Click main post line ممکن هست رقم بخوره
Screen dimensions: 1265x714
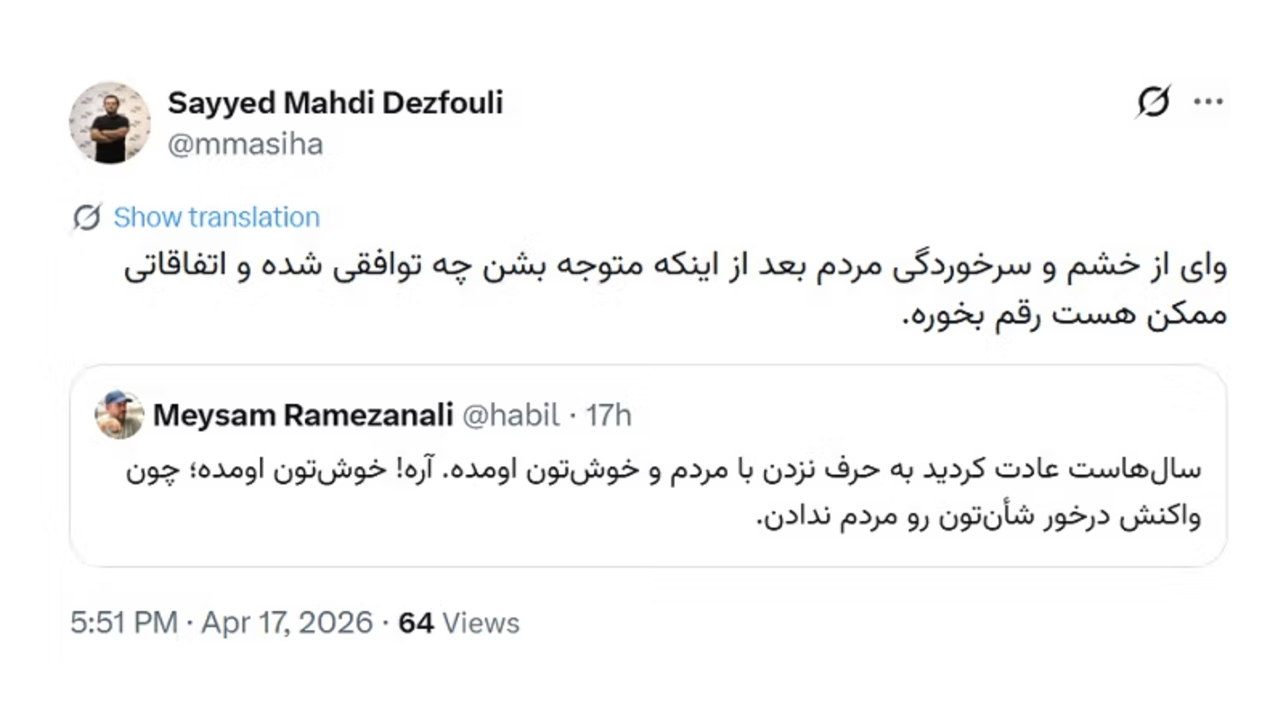pos(1063,316)
